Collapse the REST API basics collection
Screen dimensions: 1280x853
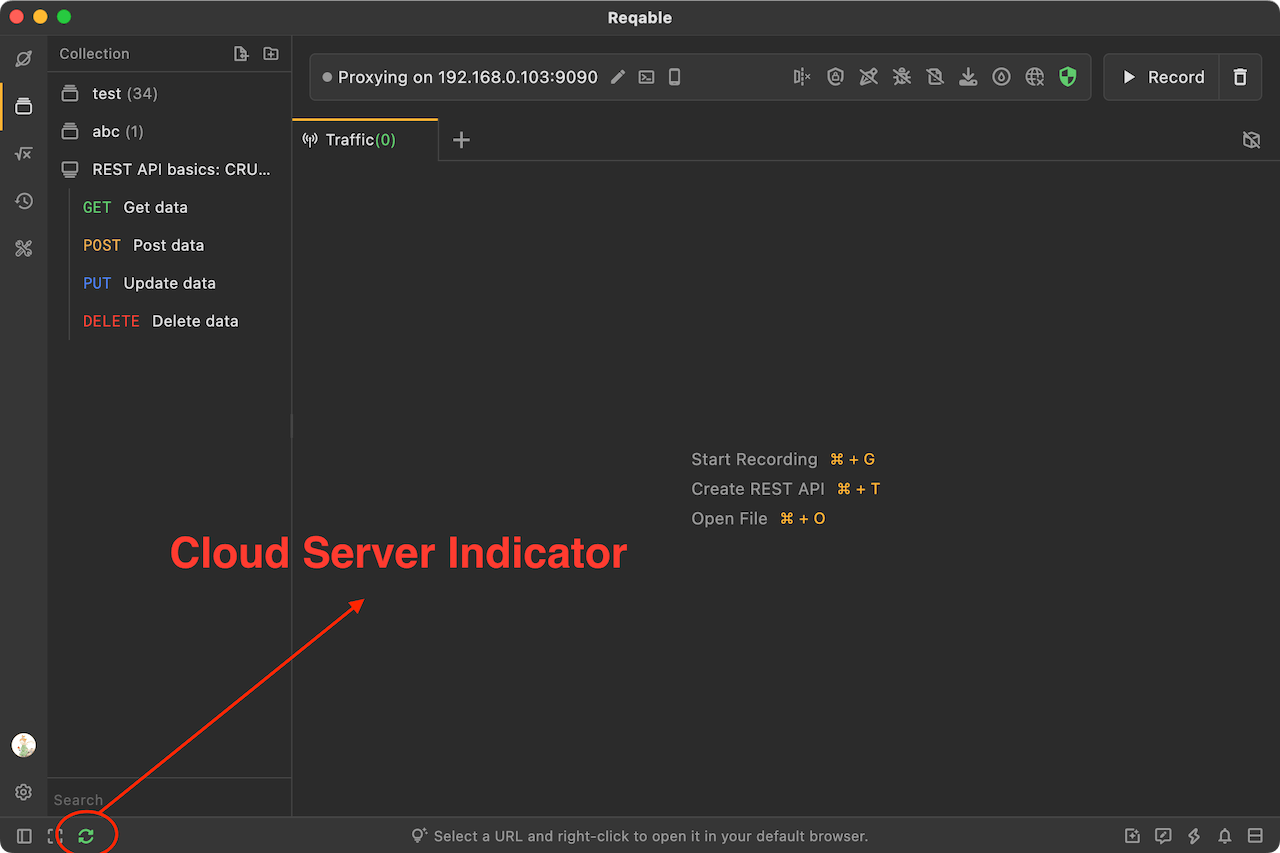180,170
